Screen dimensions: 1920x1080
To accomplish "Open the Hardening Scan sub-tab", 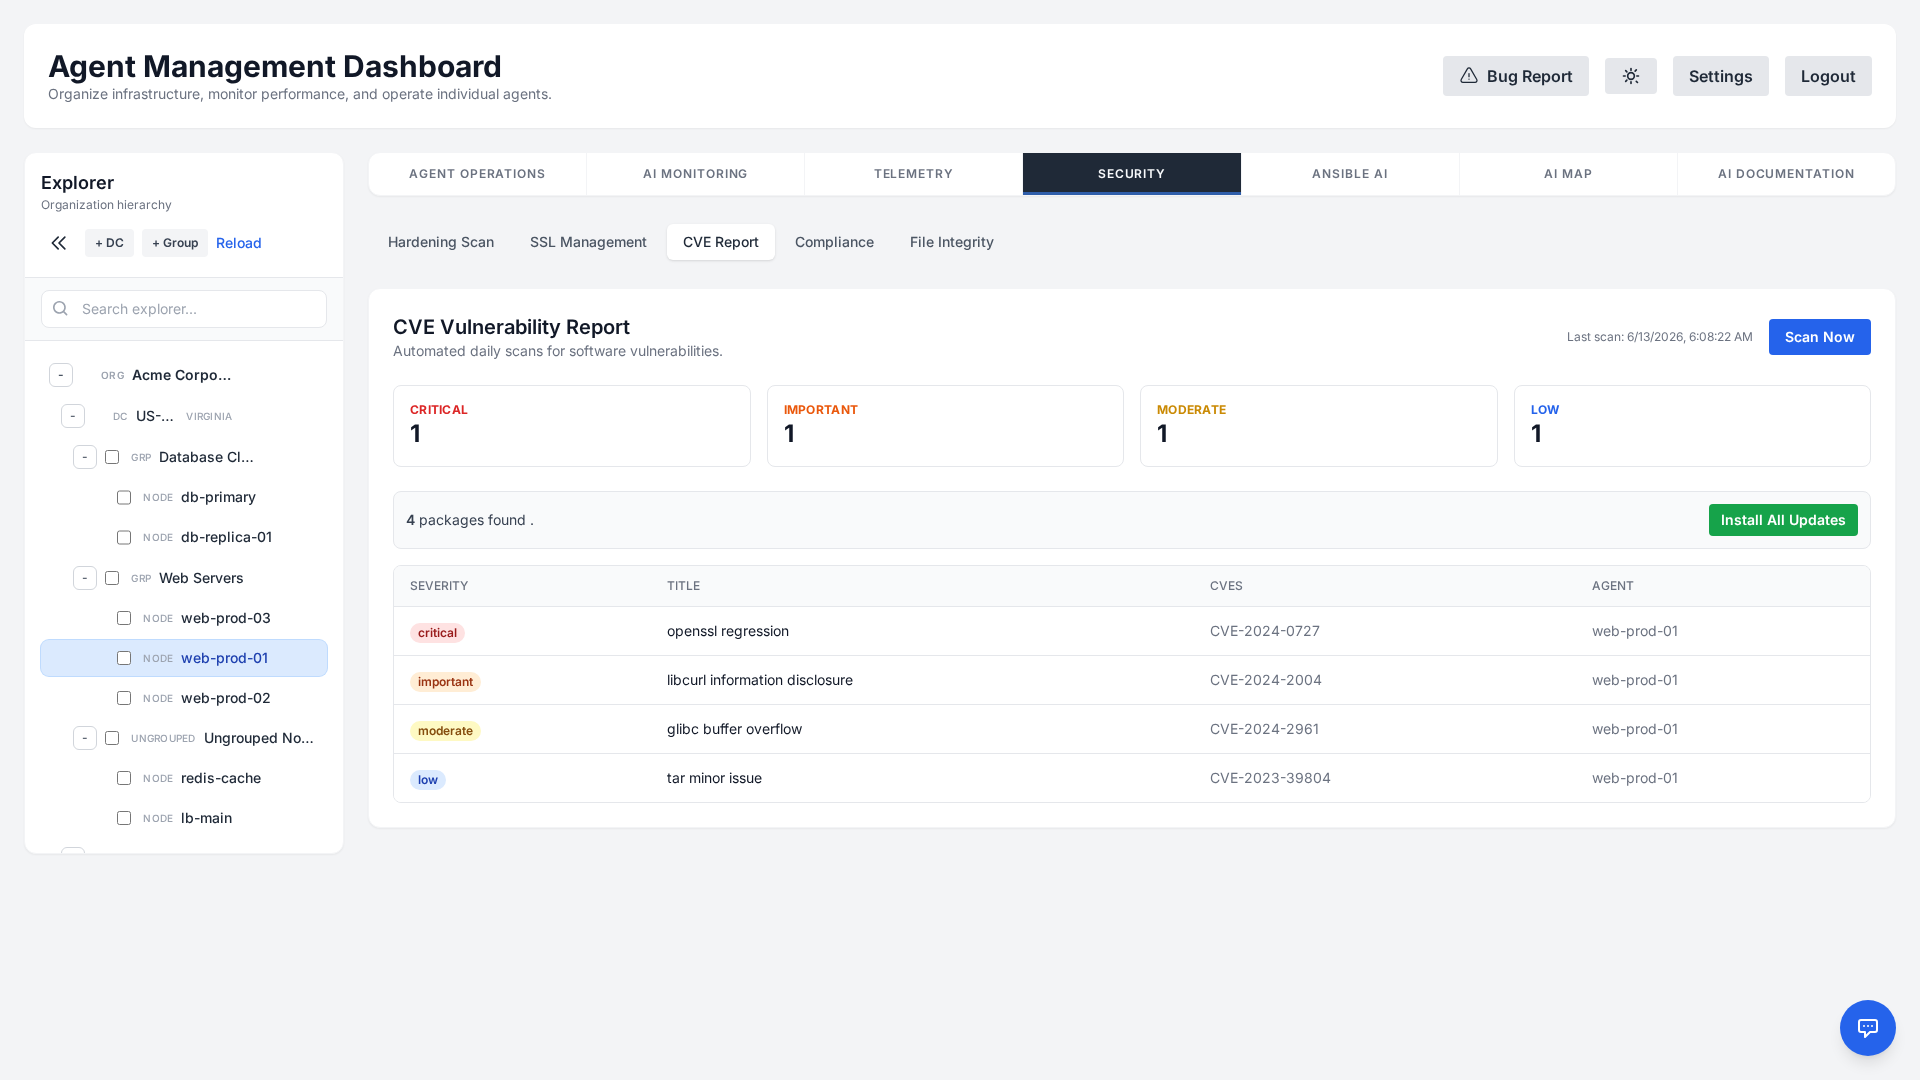I will point(441,242).
